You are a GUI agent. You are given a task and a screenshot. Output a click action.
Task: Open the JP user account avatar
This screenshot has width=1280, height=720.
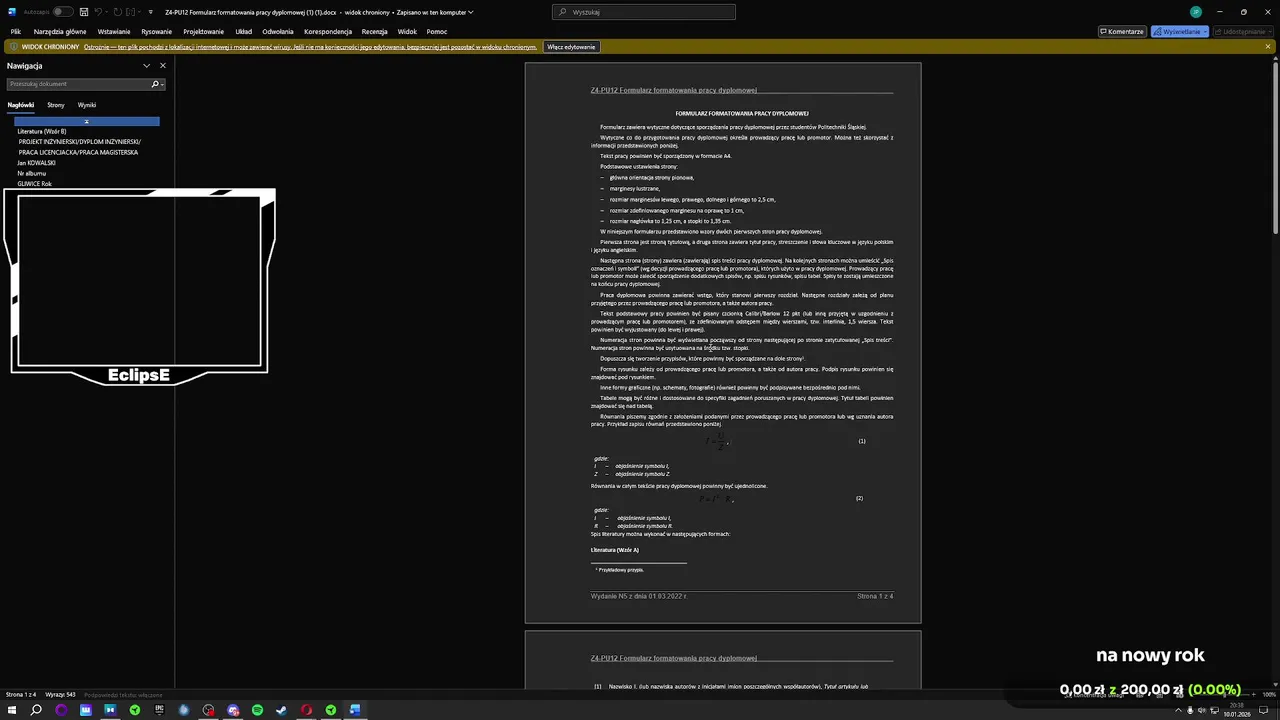coord(1195,12)
